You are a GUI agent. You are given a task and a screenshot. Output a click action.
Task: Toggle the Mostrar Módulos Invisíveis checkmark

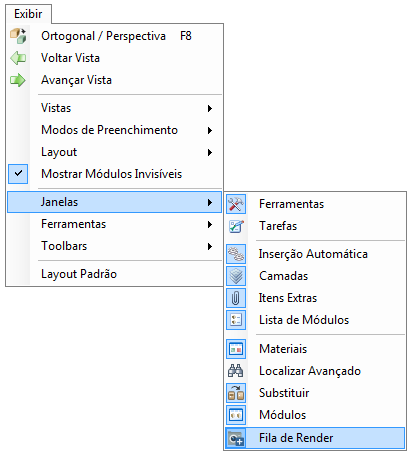tap(18, 174)
